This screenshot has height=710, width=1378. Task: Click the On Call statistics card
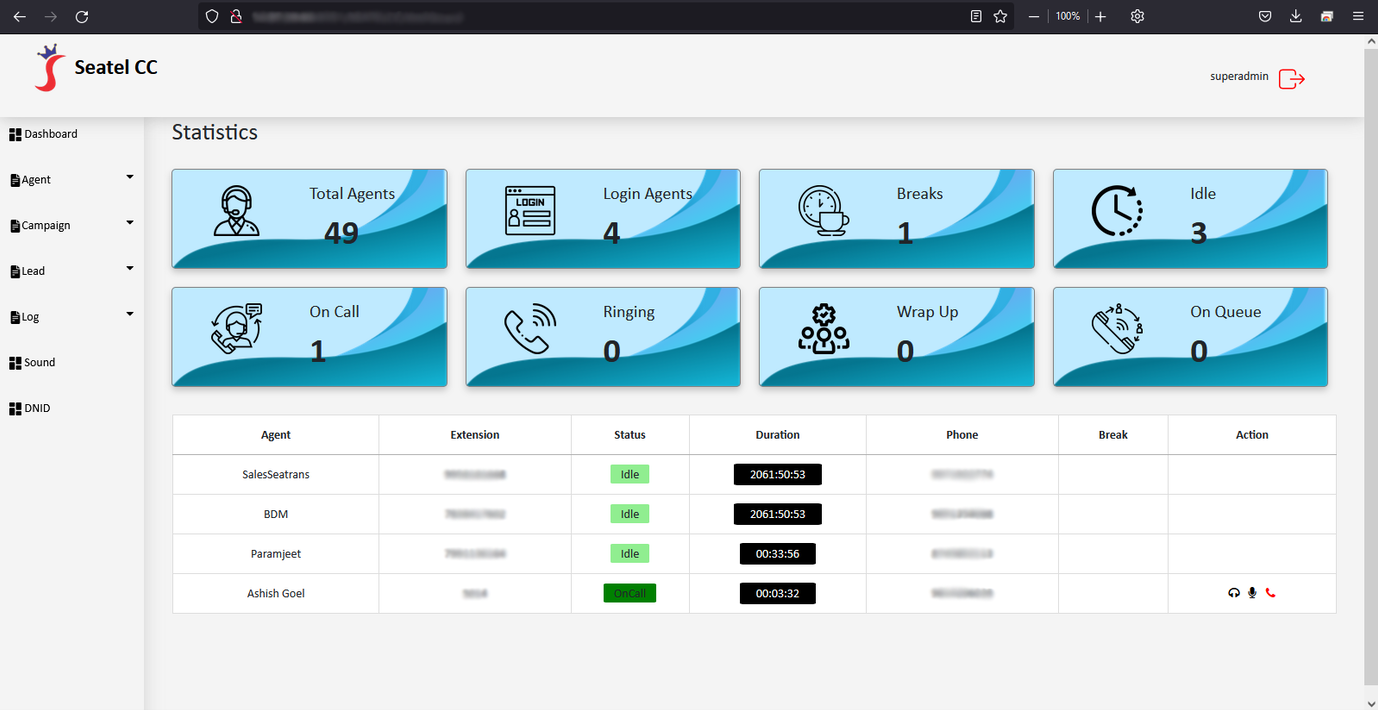(x=309, y=337)
